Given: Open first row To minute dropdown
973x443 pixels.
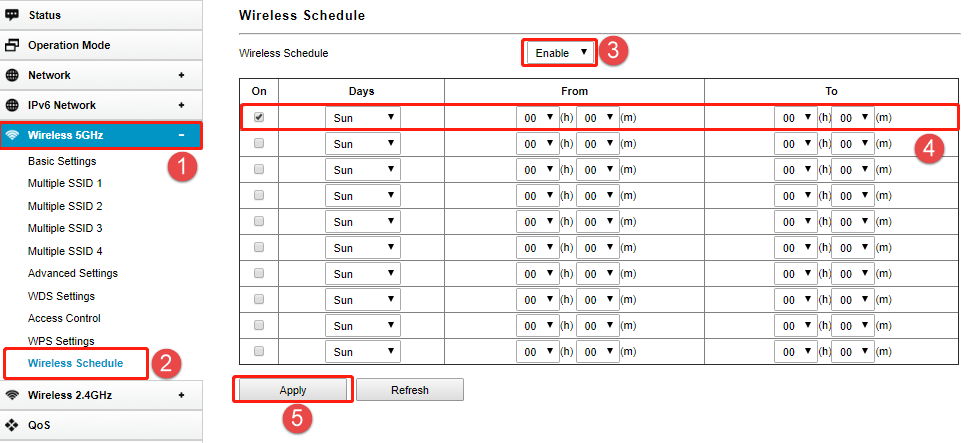Looking at the screenshot, I should 853,117.
